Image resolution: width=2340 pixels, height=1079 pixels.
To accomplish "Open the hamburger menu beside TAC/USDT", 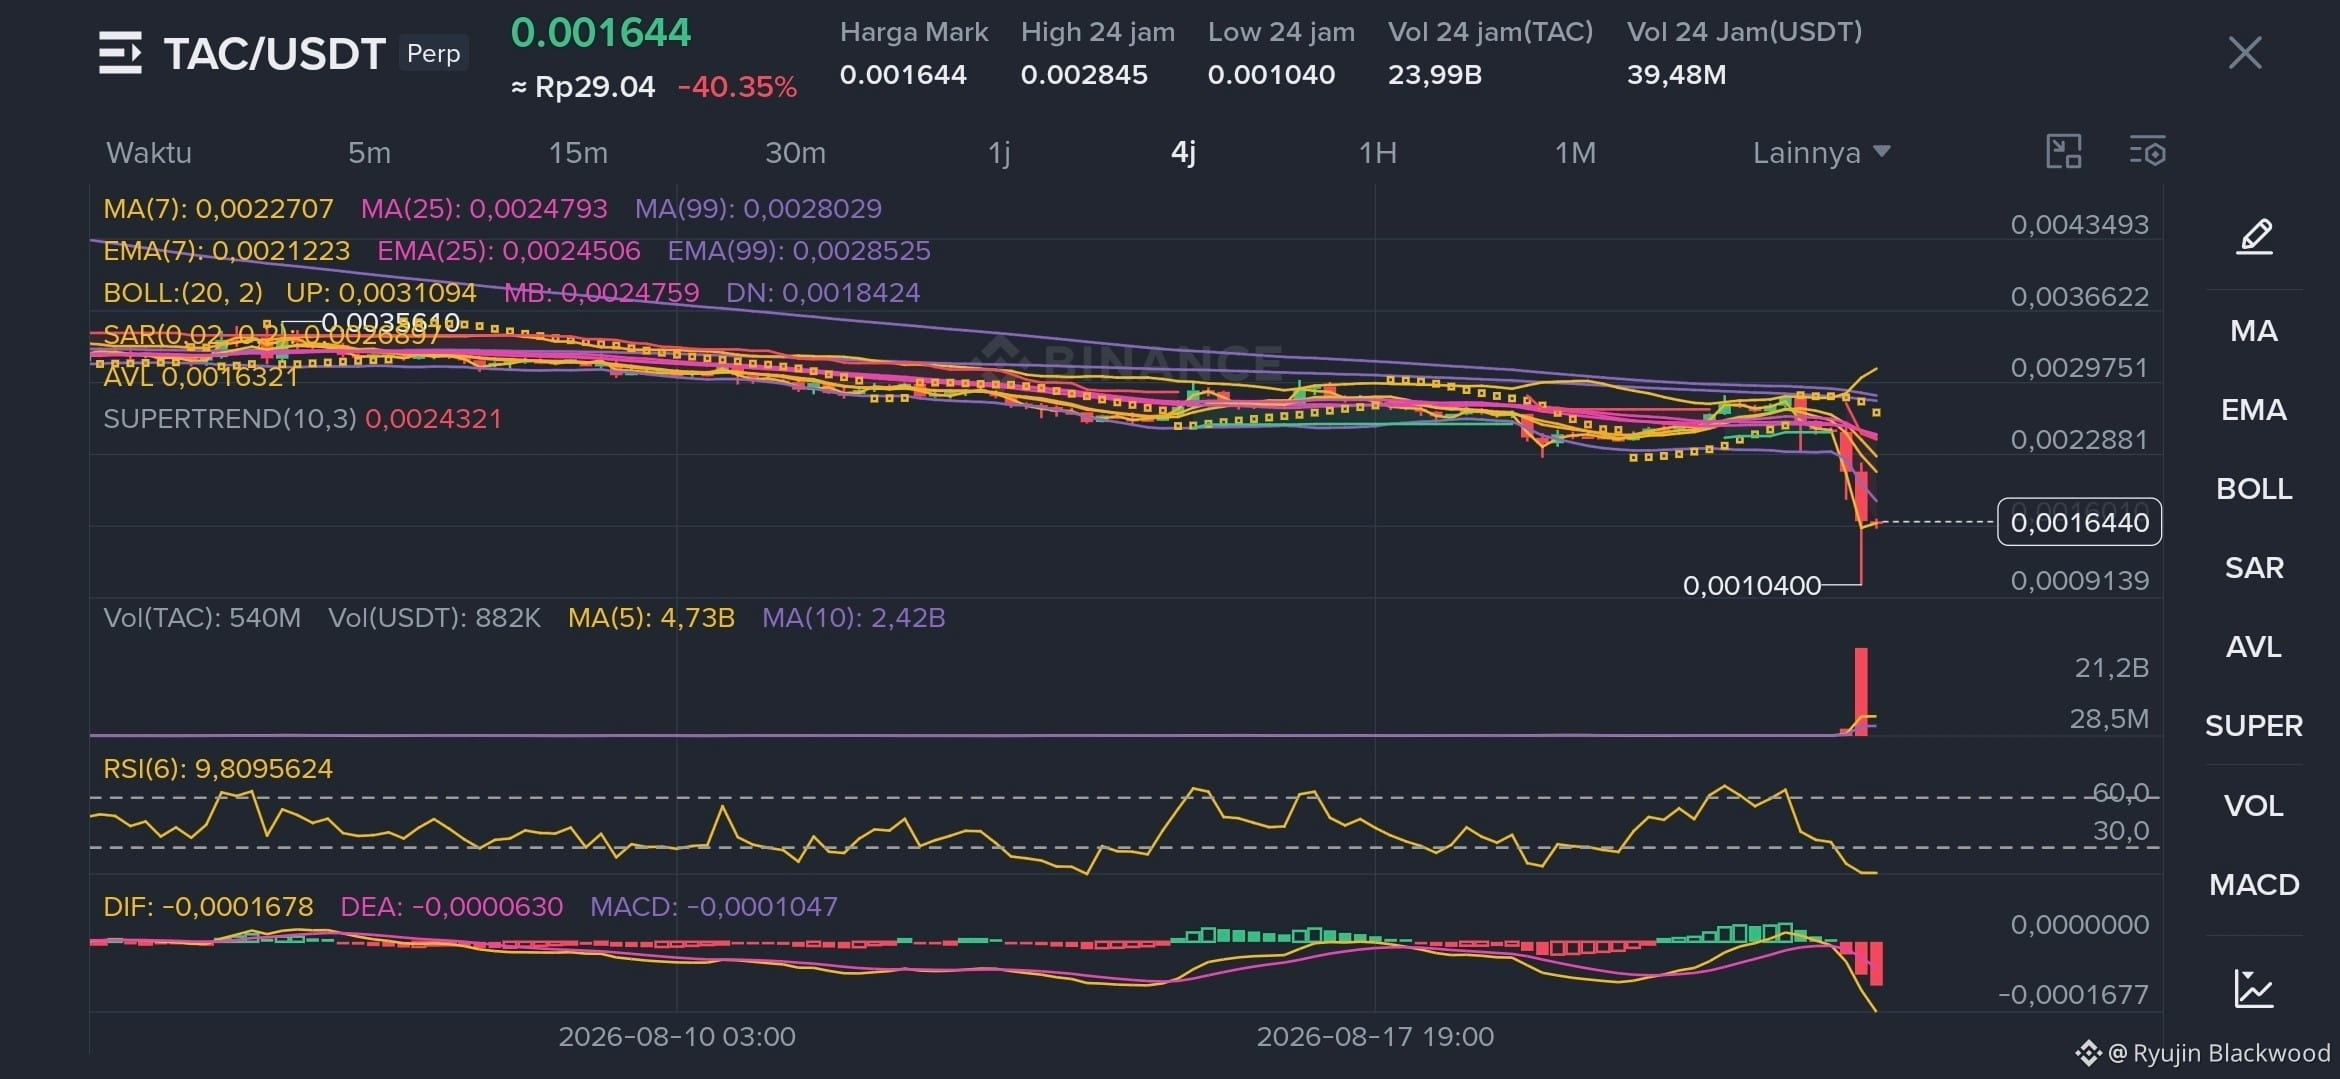I will click(120, 53).
